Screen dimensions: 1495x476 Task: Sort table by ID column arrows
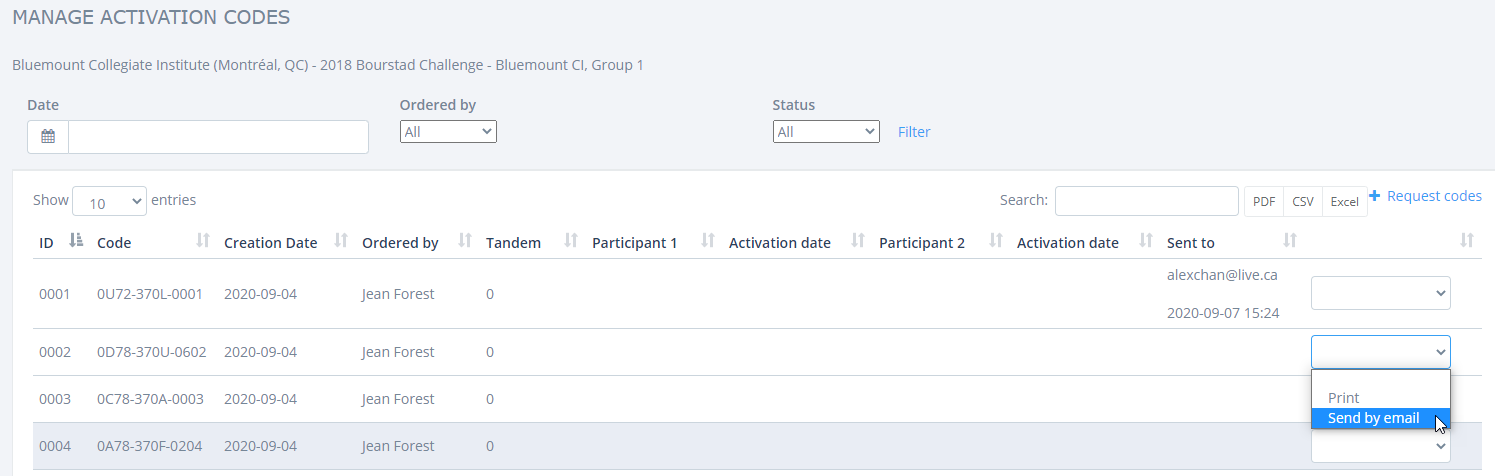point(76,241)
